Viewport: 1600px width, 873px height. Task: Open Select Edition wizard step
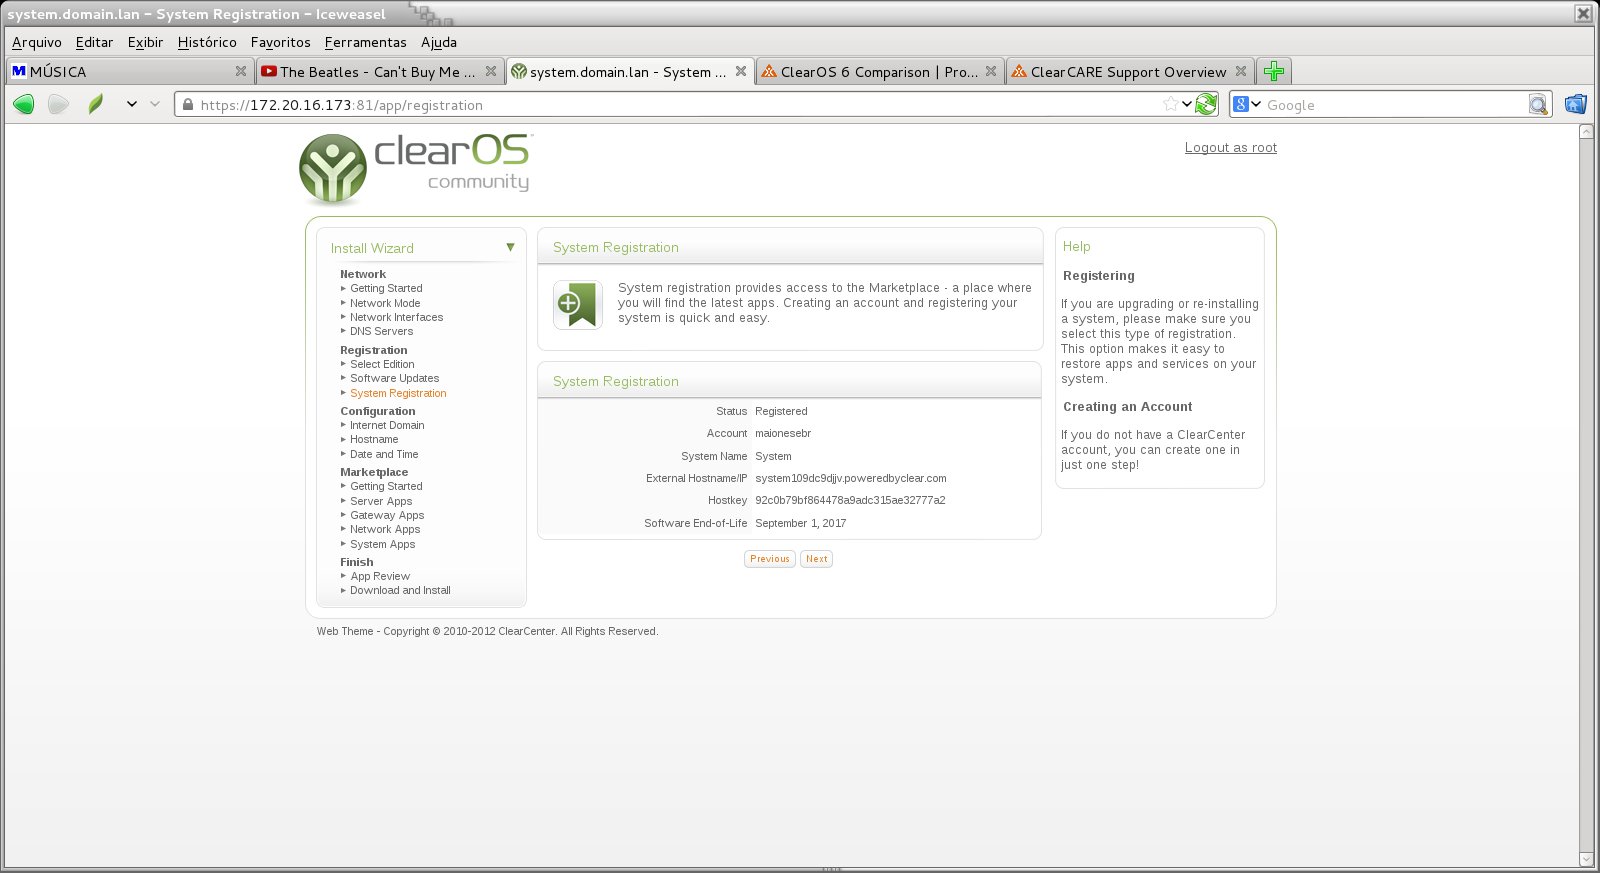[x=382, y=364]
